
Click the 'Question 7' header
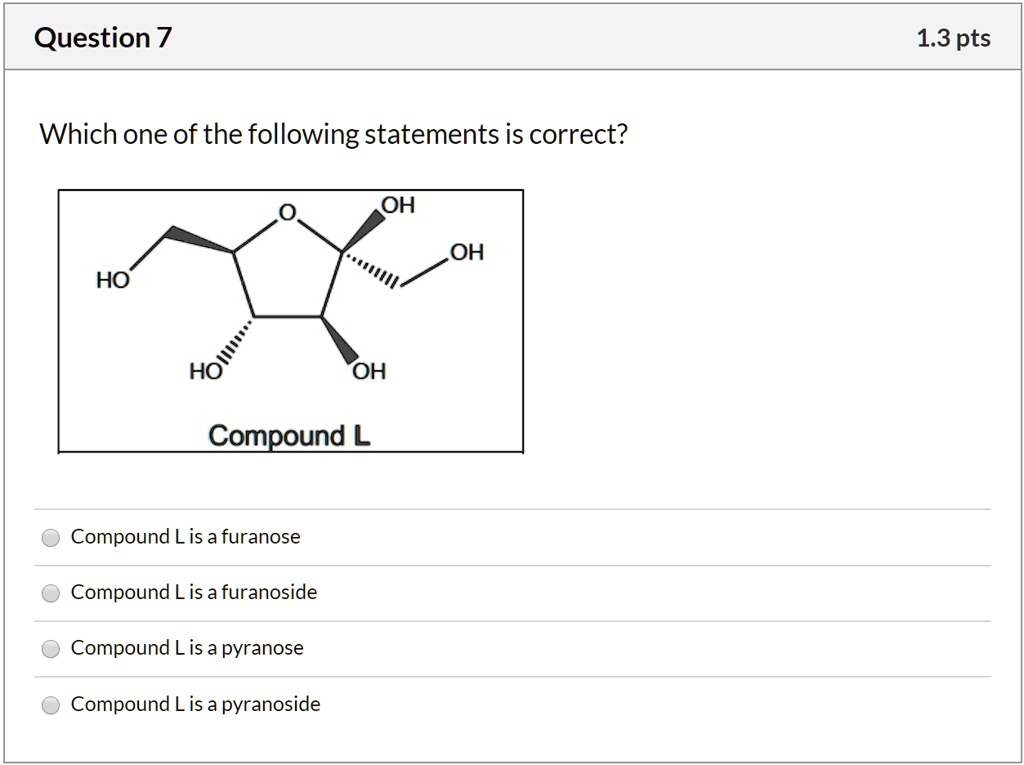pos(101,37)
